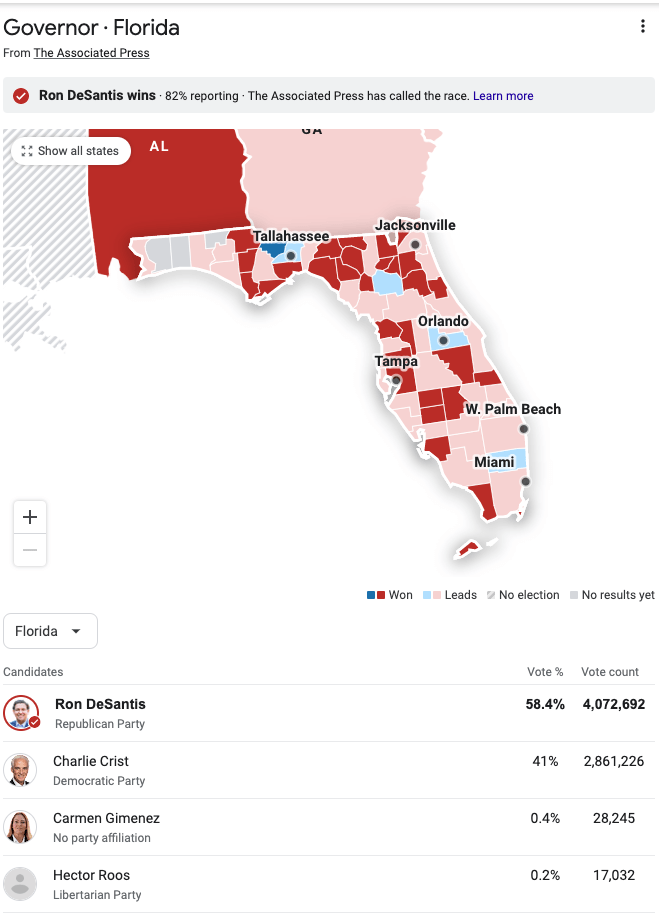
Task: Click the light blue Leads legend swatch
Action: point(428,595)
